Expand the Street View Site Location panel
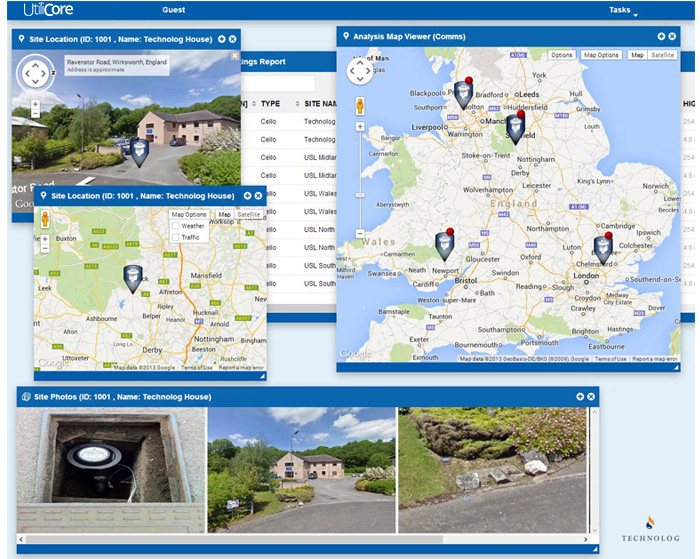 221,39
